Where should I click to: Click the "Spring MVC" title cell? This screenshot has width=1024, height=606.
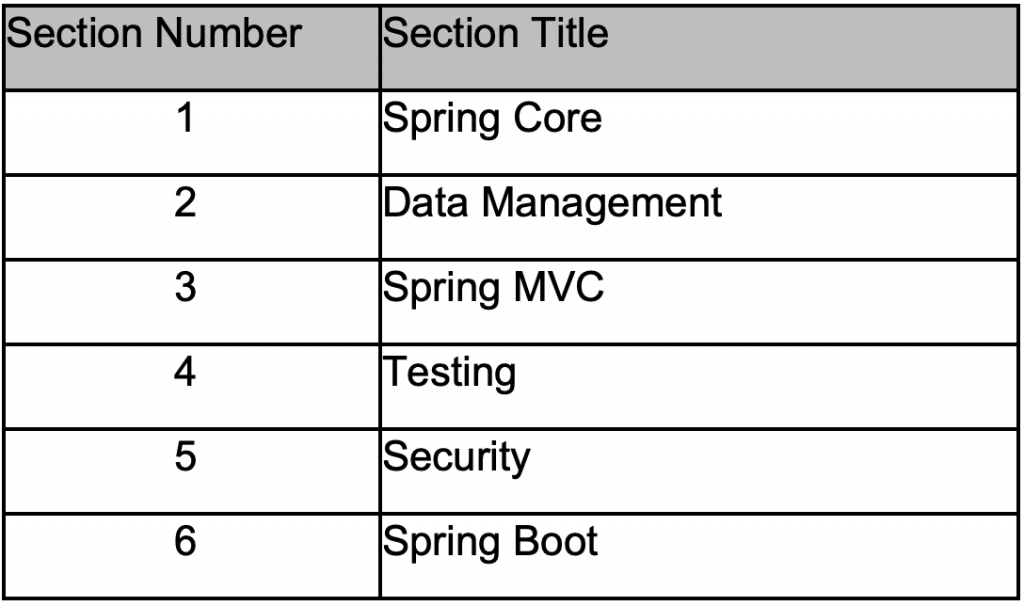[x=494, y=289]
